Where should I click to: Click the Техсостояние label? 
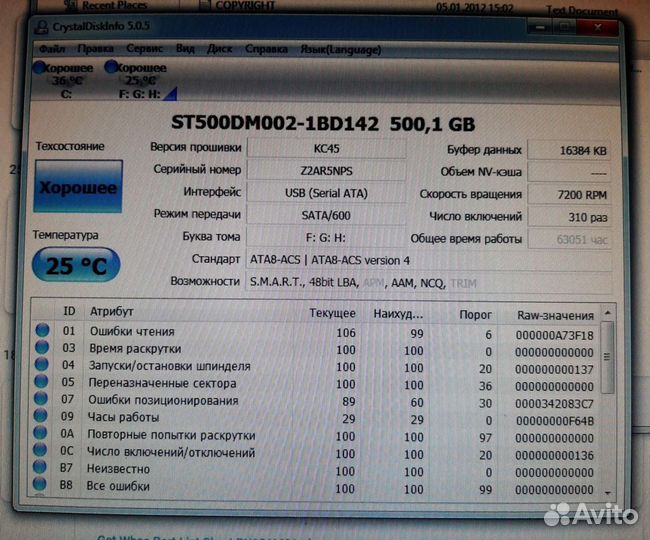[x=70, y=146]
